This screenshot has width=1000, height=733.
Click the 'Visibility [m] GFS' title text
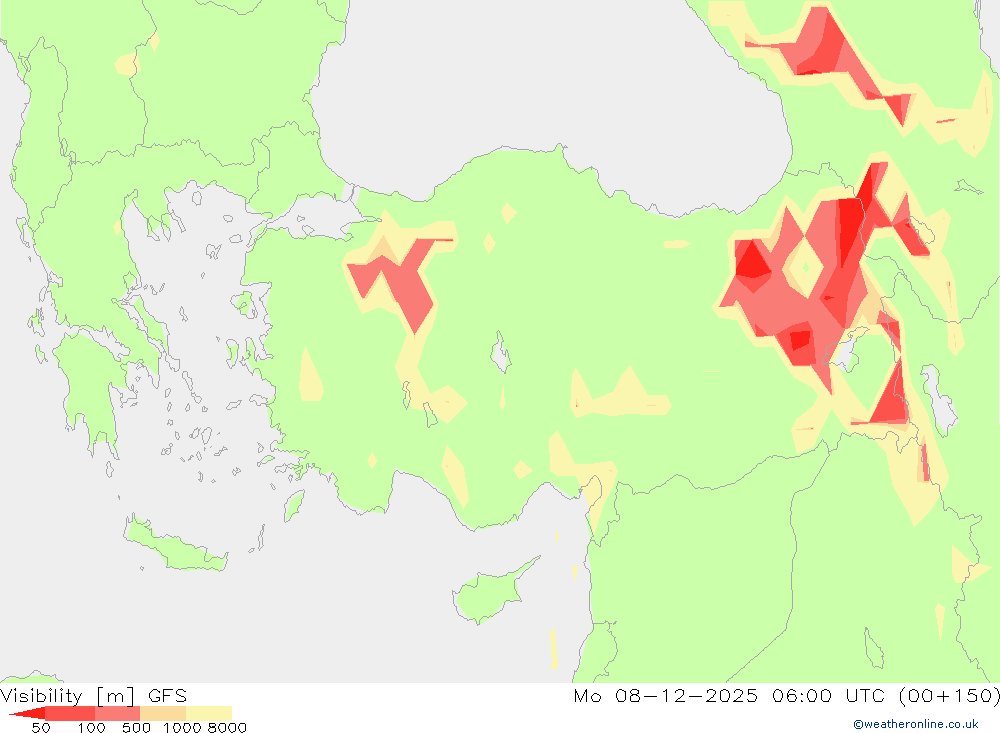[x=94, y=695]
